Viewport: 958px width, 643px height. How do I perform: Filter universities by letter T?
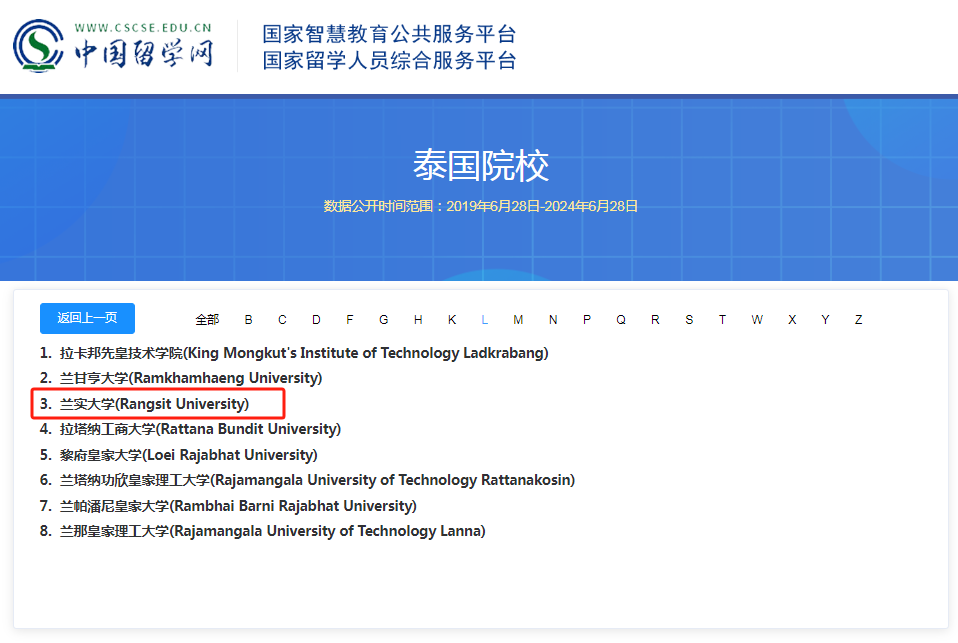point(722,320)
